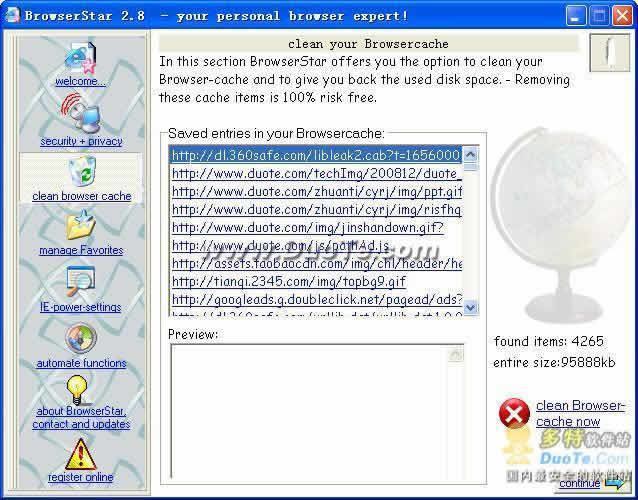Select the recycle bin cache icon
Viewport: 638px width, 500px height.
point(83,171)
